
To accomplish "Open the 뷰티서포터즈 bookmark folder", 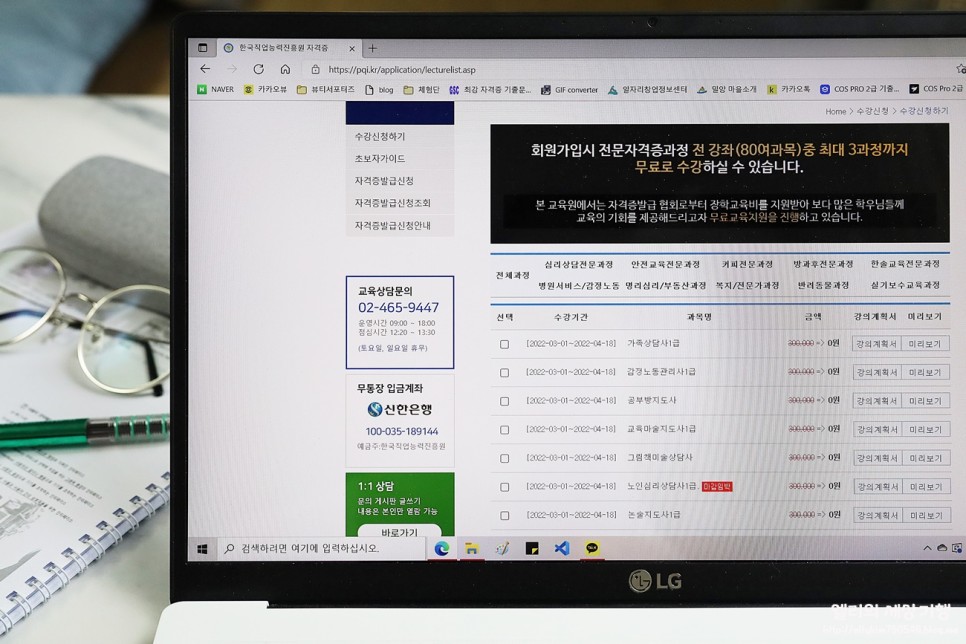I will point(326,89).
